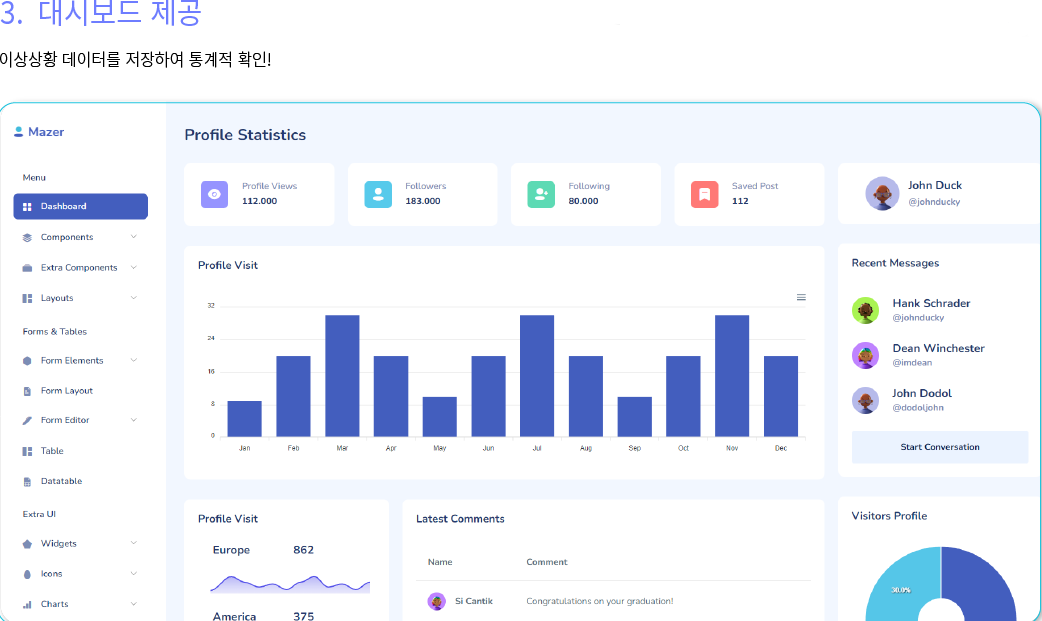The width and height of the screenshot is (1042, 621).
Task: Open the Datatable menu item
Action: pyautogui.click(x=80, y=481)
